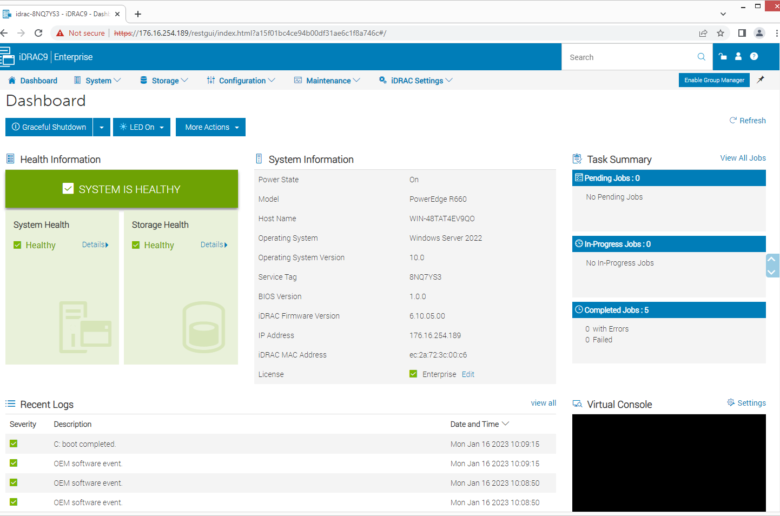Open the Virtual Console preview thumbnail

click(669, 462)
